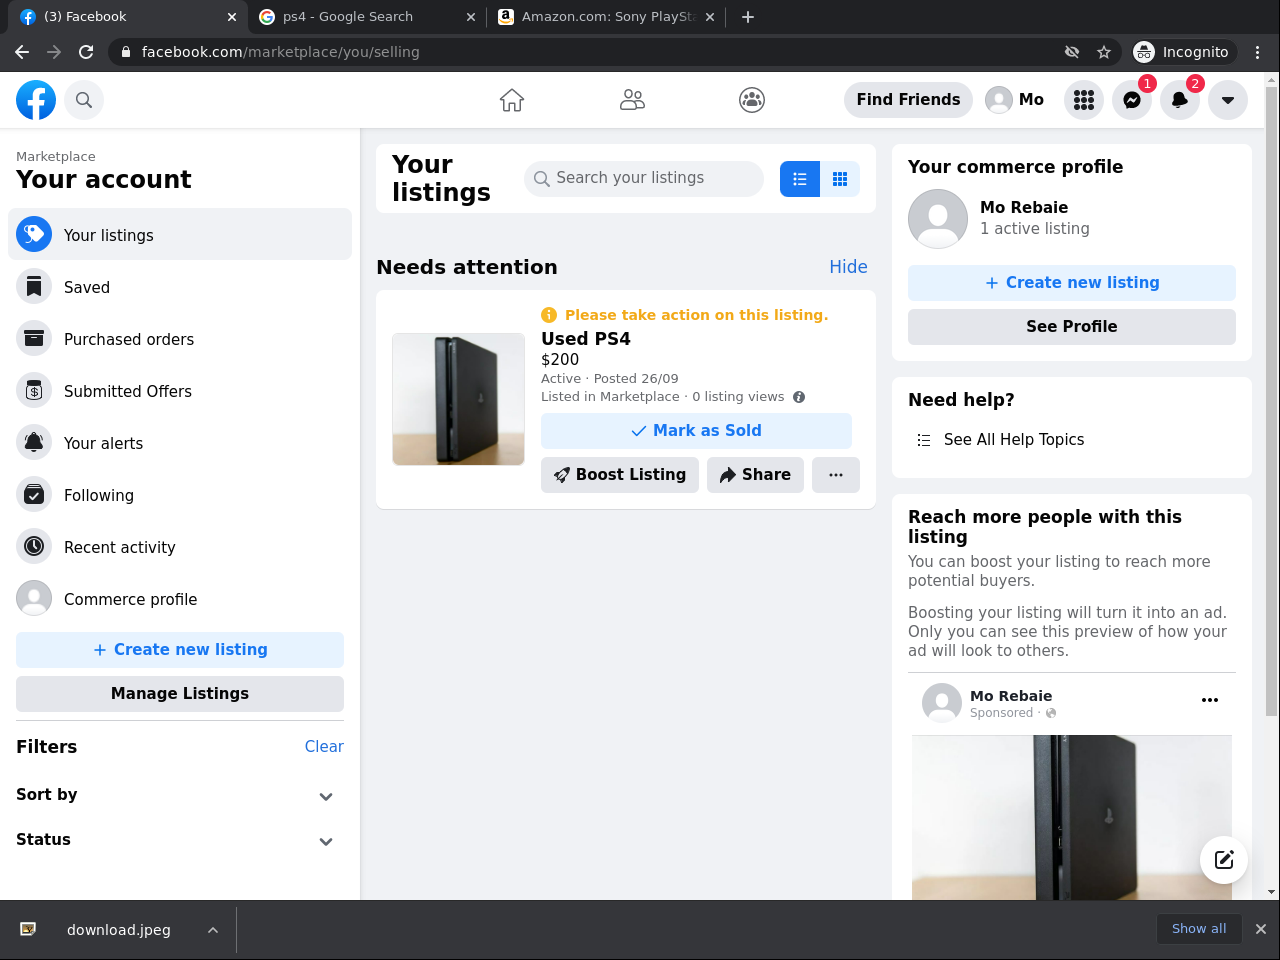1280x960 pixels.
Task: Open the Notifications bell icon
Action: [x=1180, y=100]
